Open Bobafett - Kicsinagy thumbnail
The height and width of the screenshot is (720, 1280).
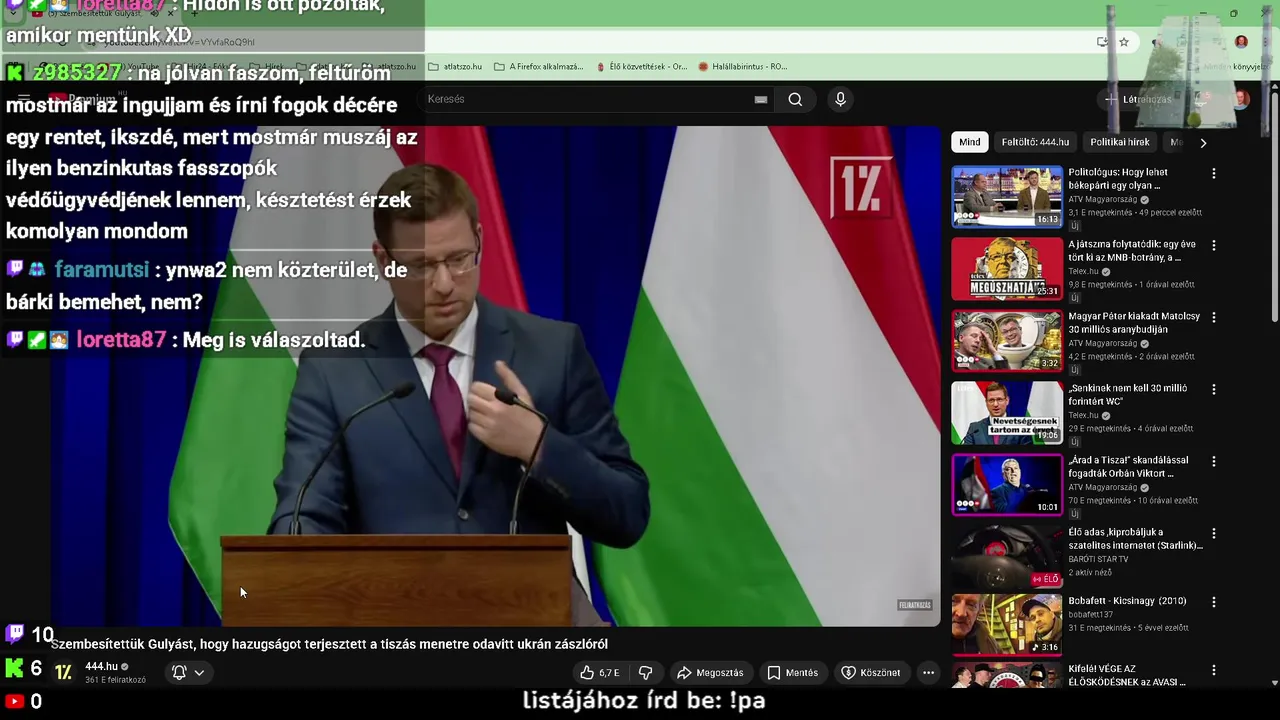click(x=1007, y=625)
